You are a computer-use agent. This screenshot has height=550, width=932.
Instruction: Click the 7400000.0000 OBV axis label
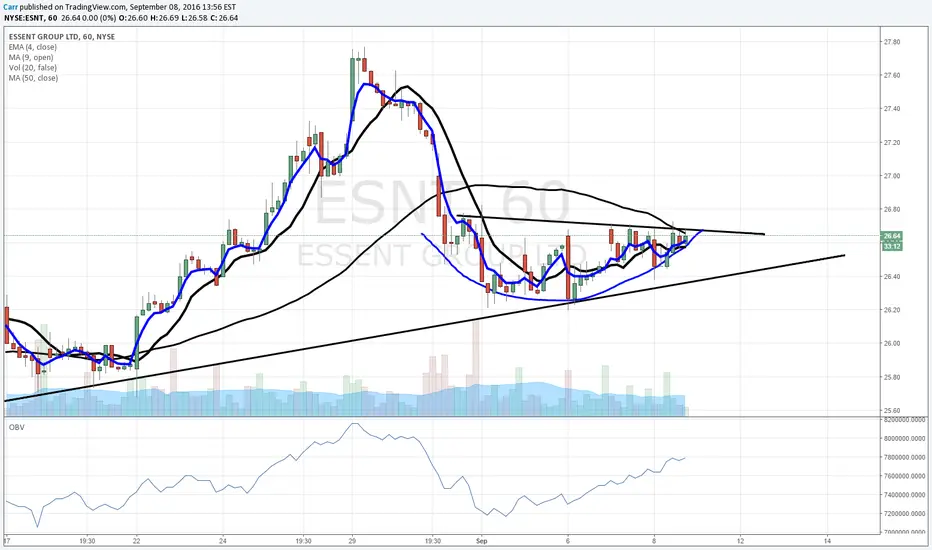point(905,495)
